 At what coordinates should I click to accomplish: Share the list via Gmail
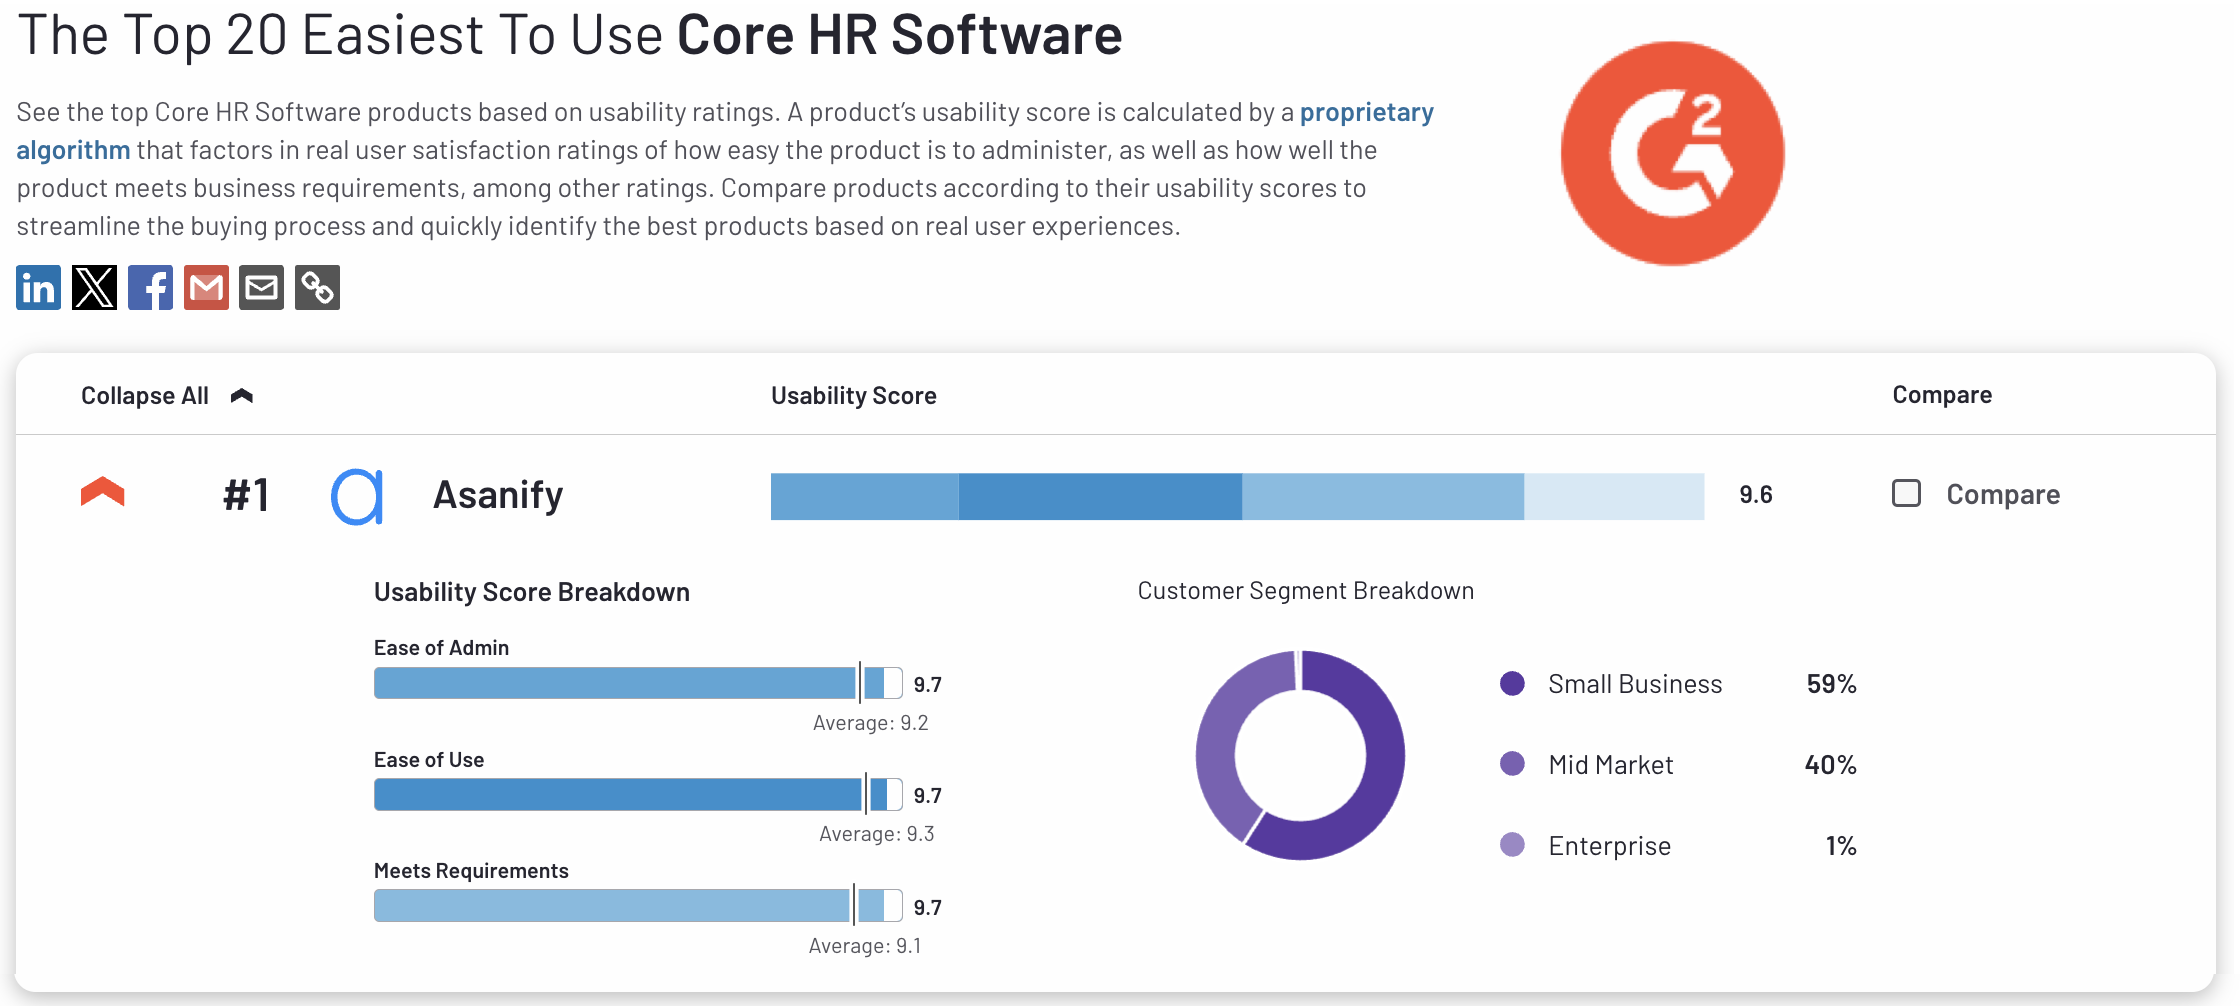(205, 287)
